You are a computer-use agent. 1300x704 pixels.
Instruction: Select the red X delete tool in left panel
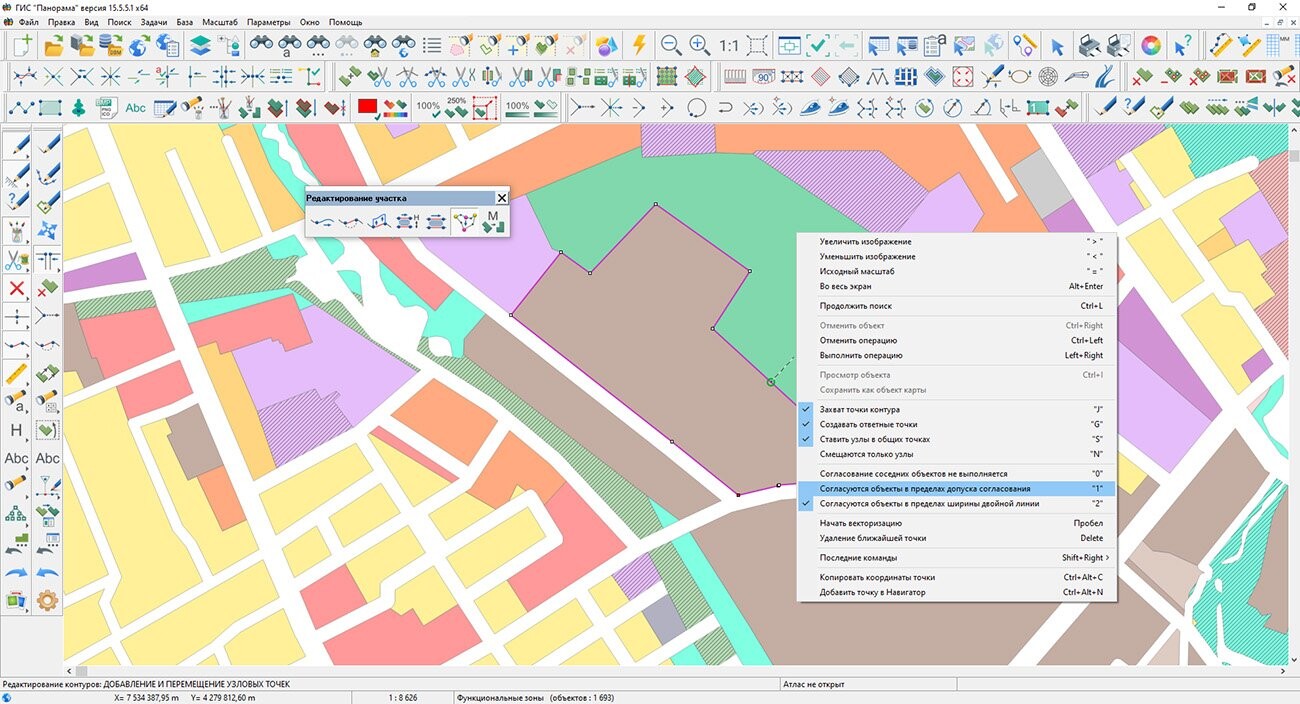coord(17,289)
